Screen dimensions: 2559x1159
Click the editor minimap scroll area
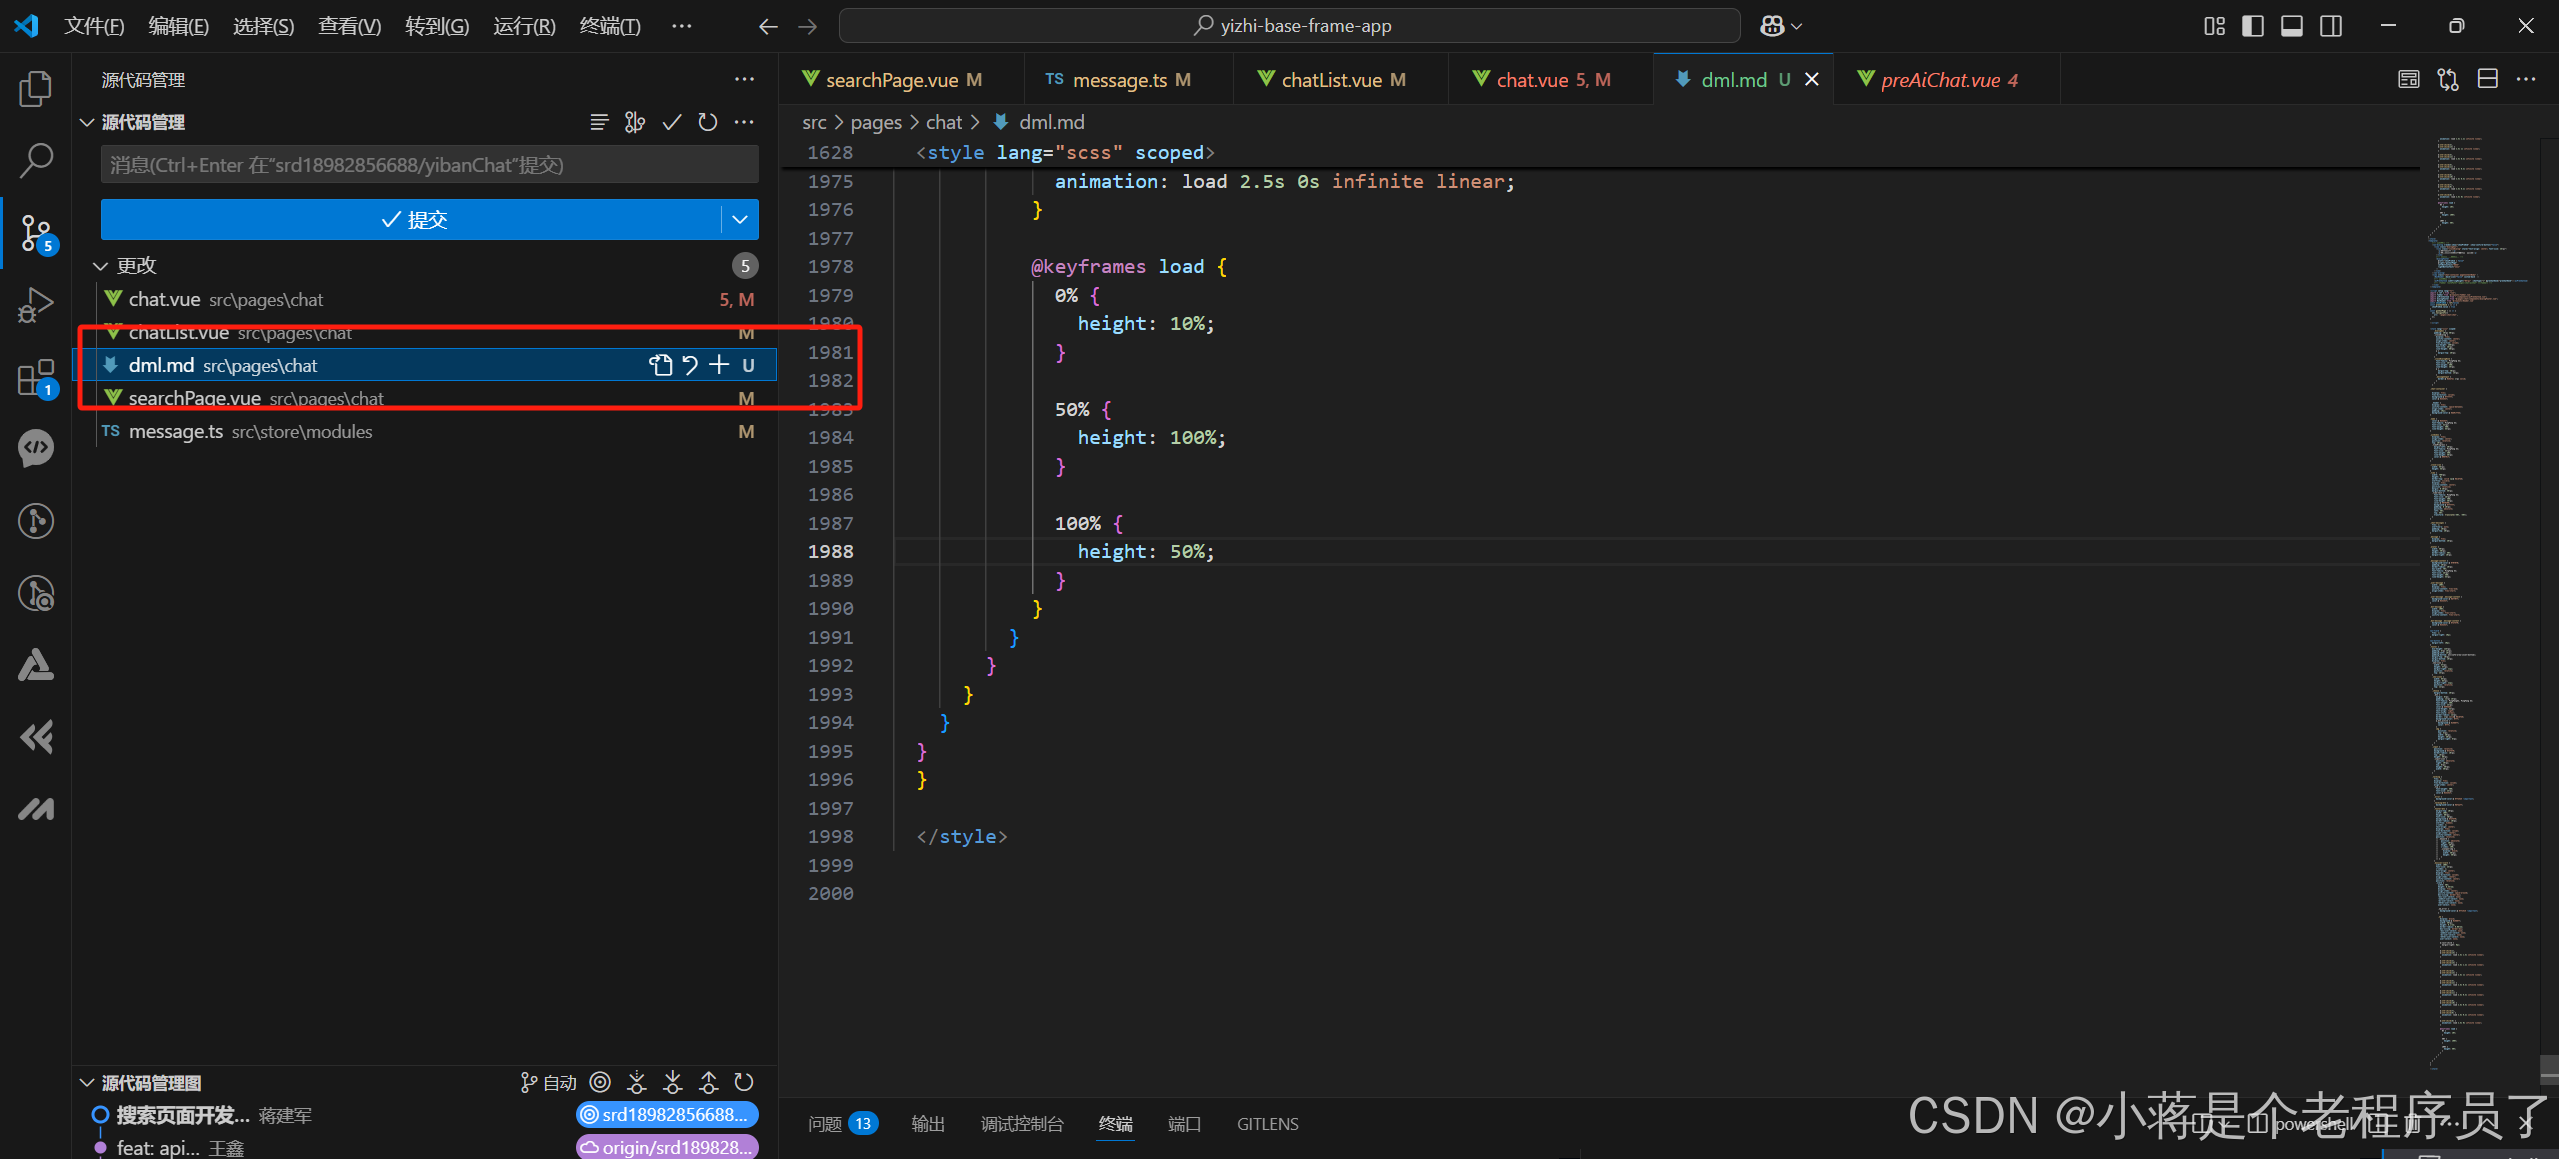pos(2478,600)
